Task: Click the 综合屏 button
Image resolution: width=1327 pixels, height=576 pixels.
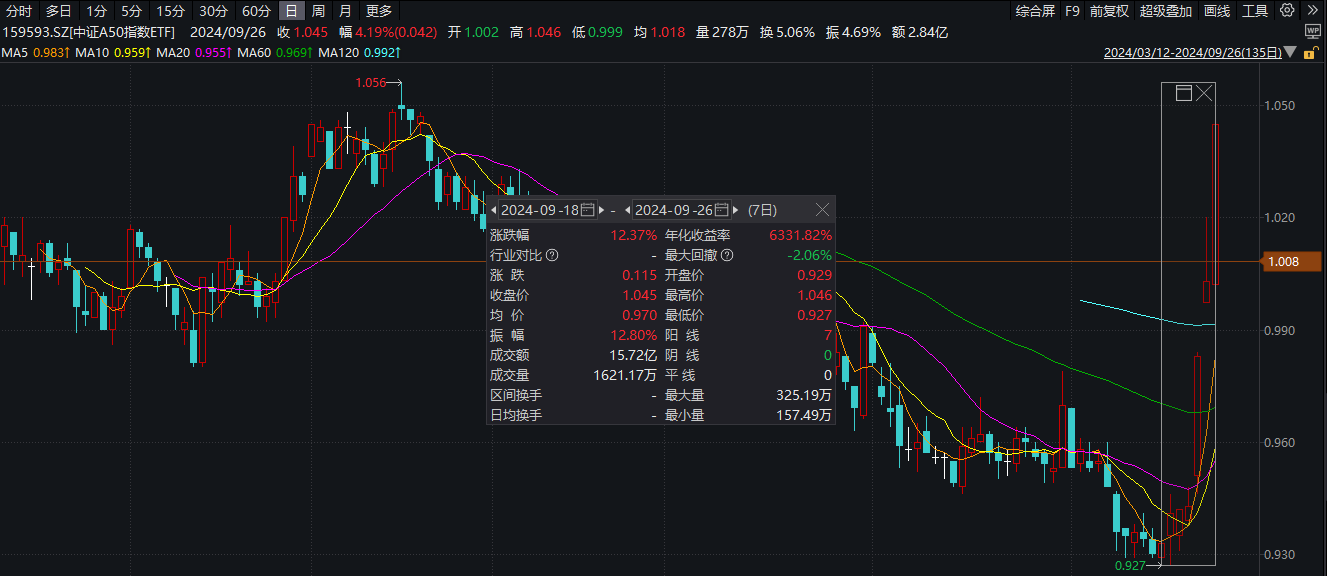Action: [x=1035, y=11]
